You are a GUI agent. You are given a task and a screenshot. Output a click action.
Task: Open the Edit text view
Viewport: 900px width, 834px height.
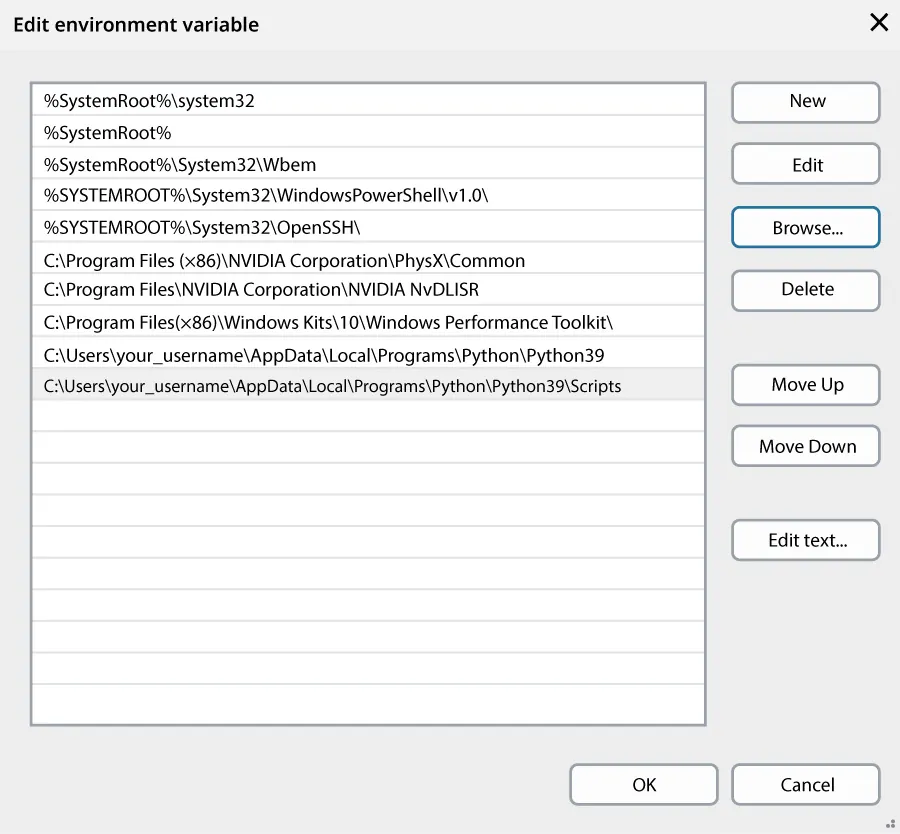pyautogui.click(x=805, y=540)
